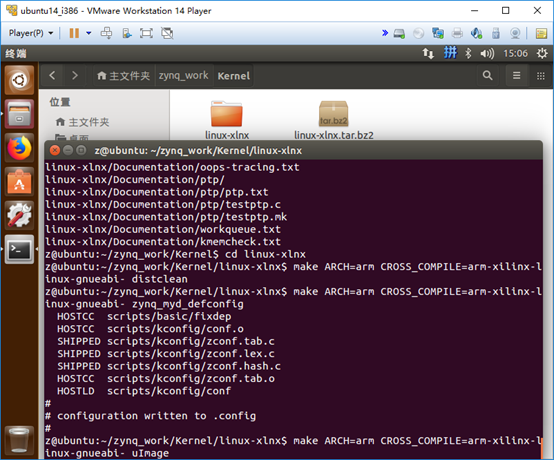Launch Firefox from the Ubuntu dock
The height and width of the screenshot is (460, 554).
[x=19, y=148]
